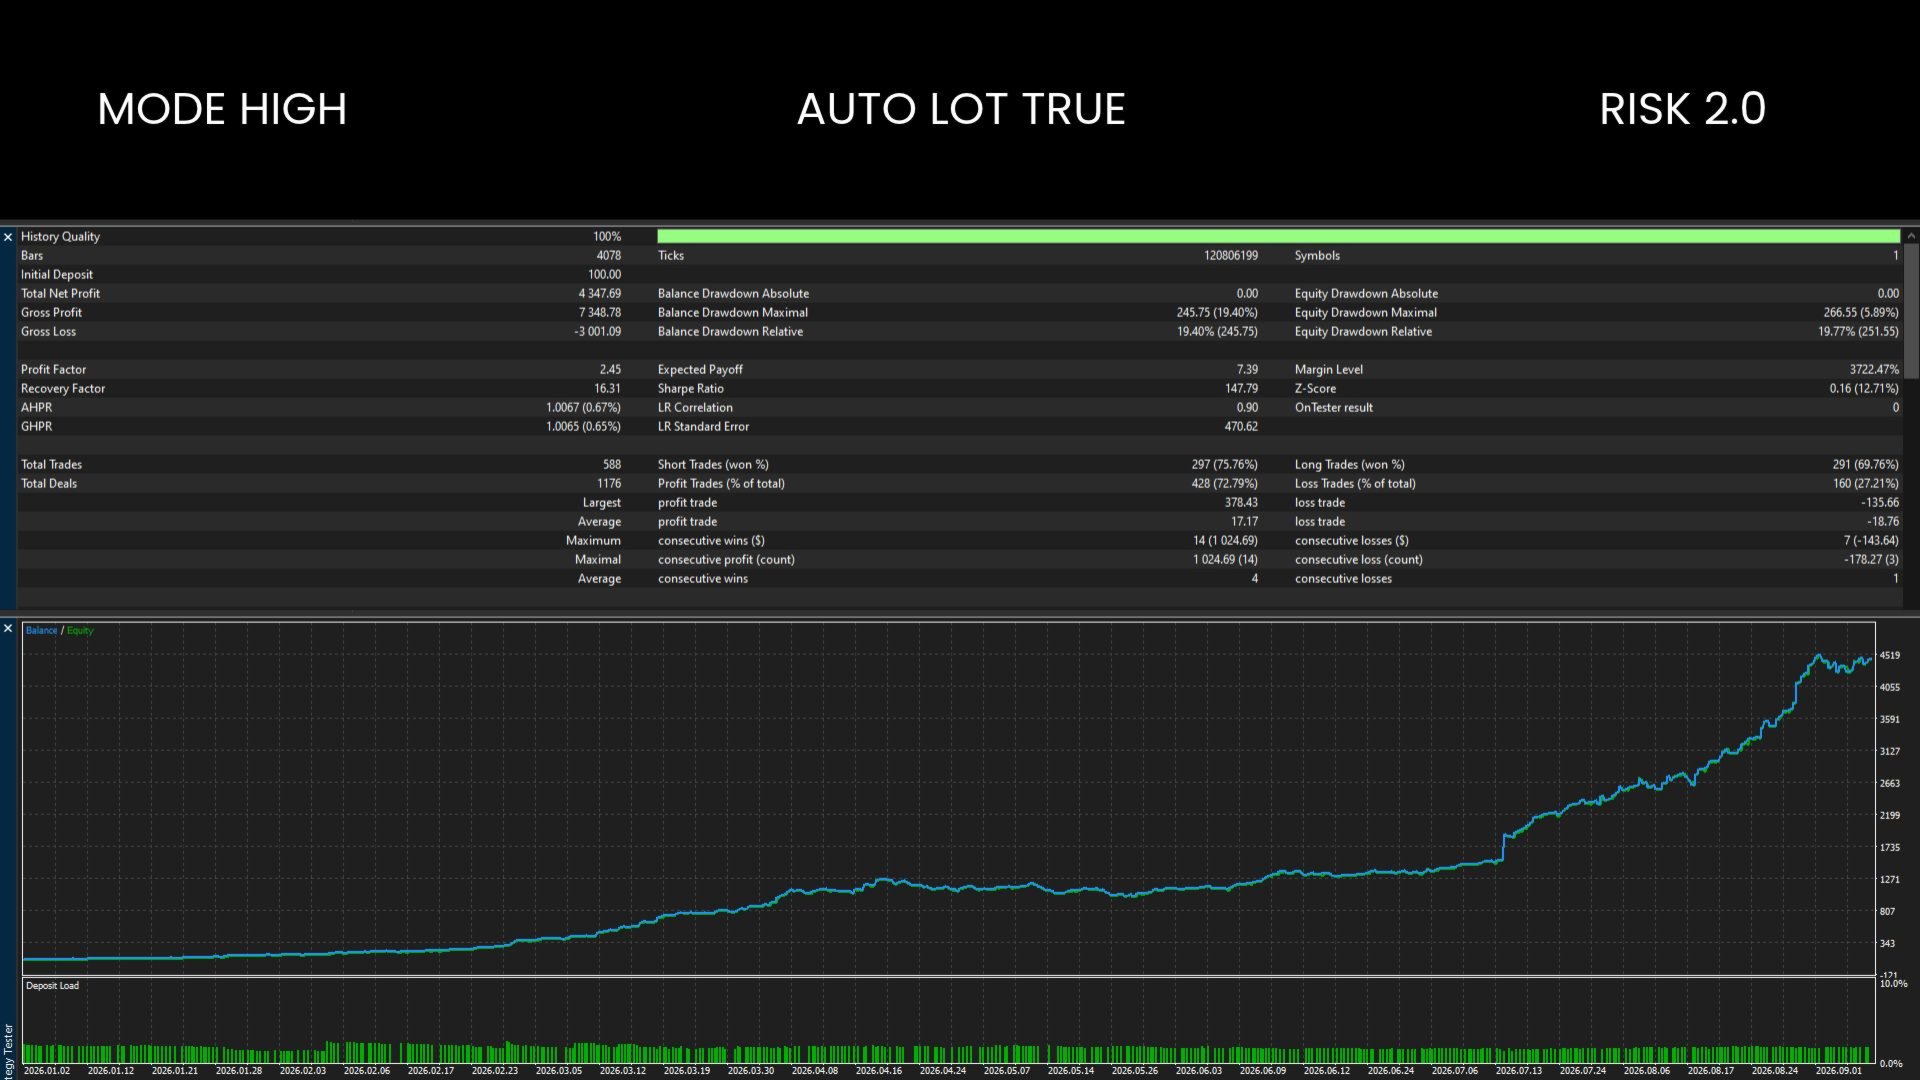Image resolution: width=1920 pixels, height=1080 pixels.
Task: Click the AUTO LOT TRUE heading
Action: 961,109
